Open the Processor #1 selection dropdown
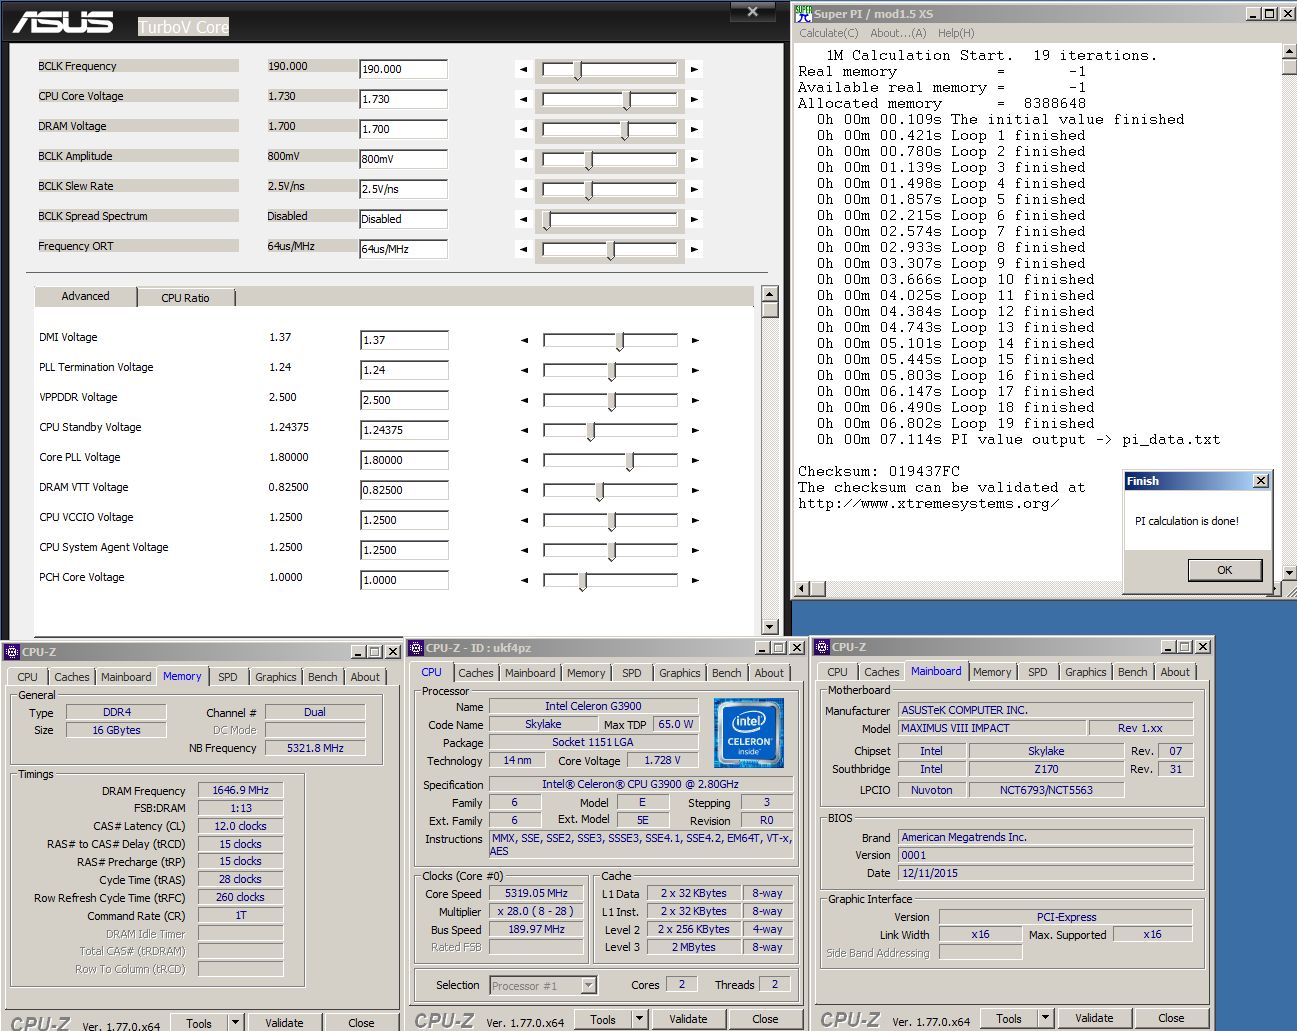This screenshot has width=1297, height=1031. pyautogui.click(x=588, y=986)
